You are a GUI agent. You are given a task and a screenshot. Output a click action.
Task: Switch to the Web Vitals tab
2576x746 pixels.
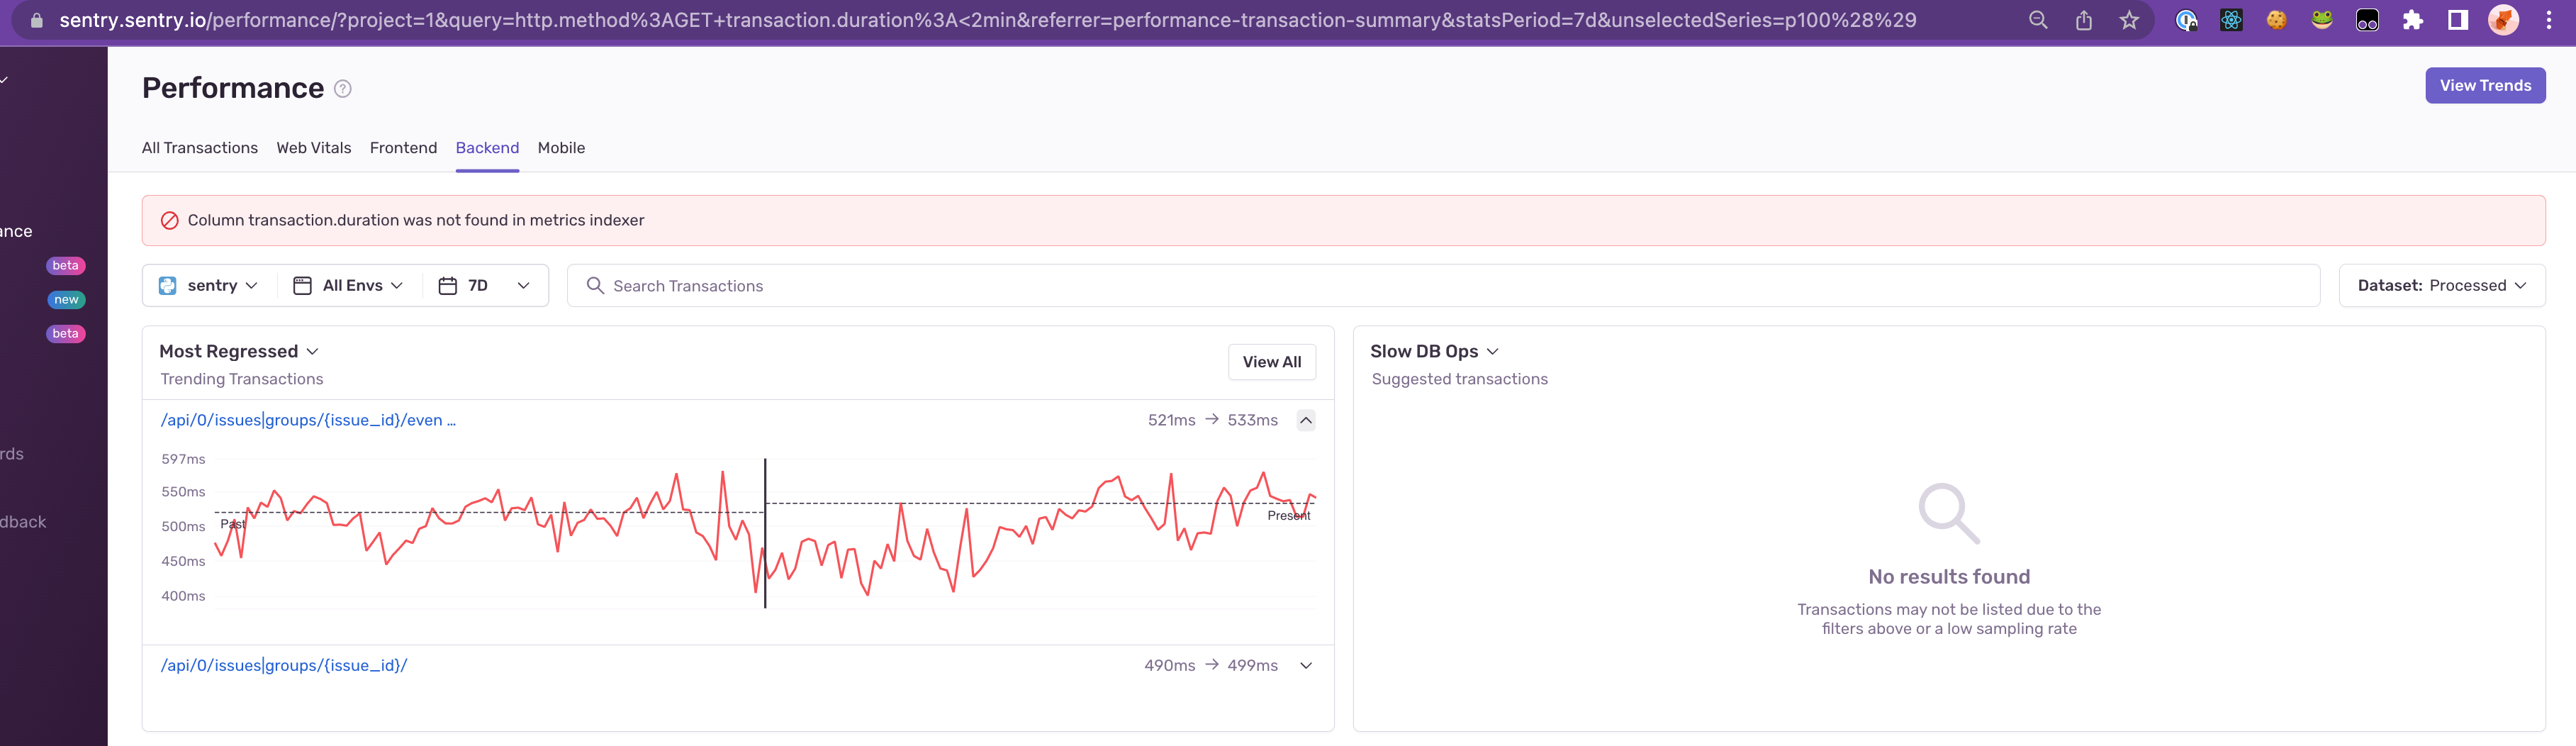click(x=314, y=148)
